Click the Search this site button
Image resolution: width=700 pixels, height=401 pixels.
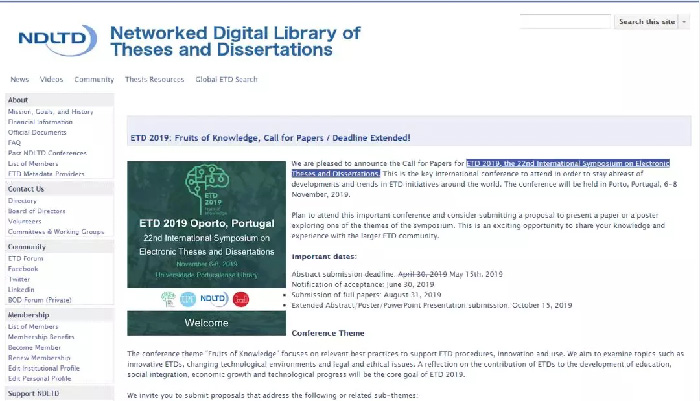(647, 21)
